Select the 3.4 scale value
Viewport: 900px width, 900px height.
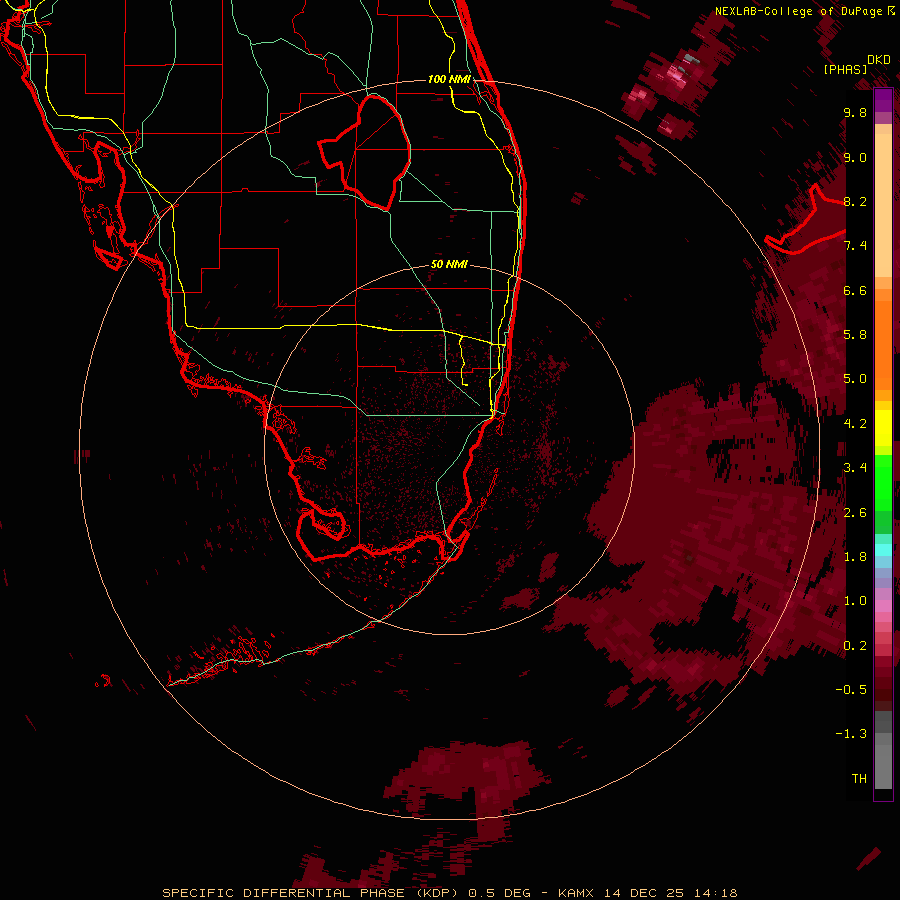pyautogui.click(x=855, y=468)
